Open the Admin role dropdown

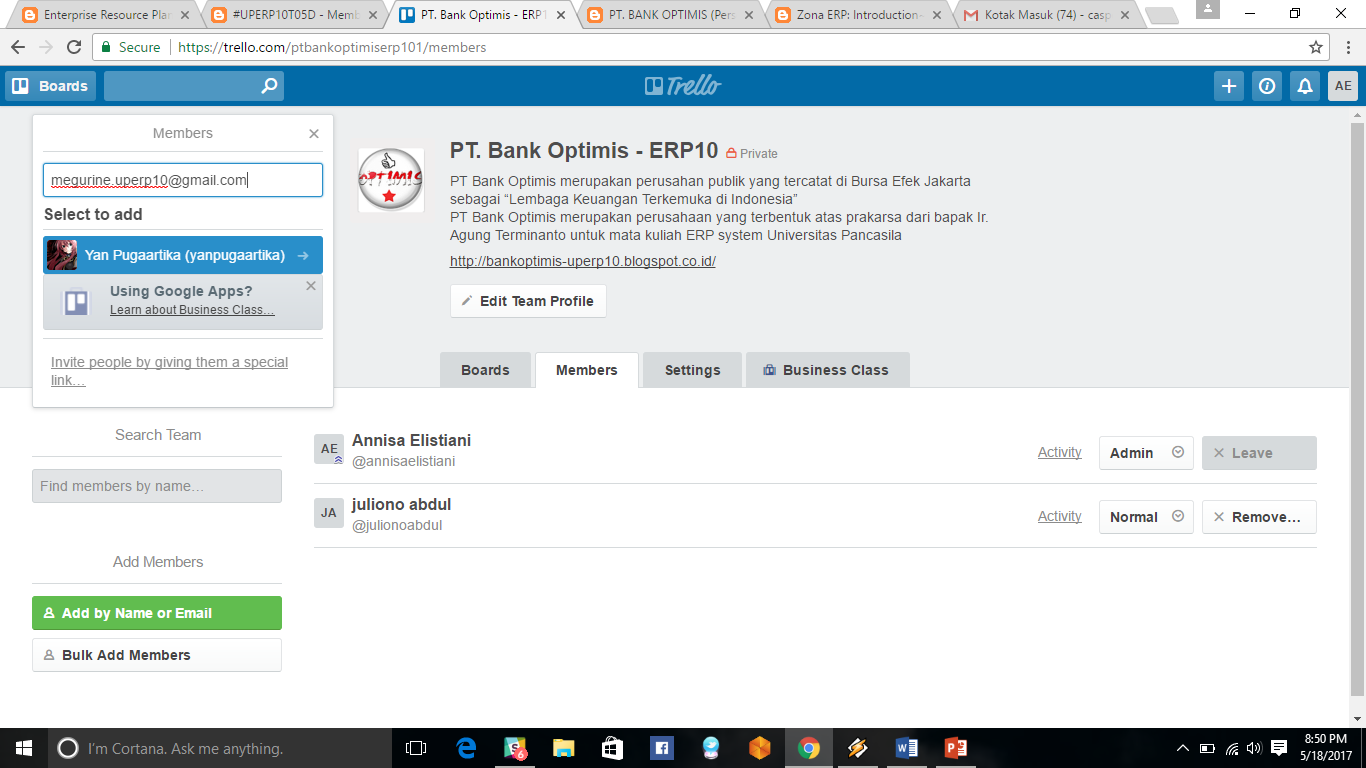coord(1146,453)
